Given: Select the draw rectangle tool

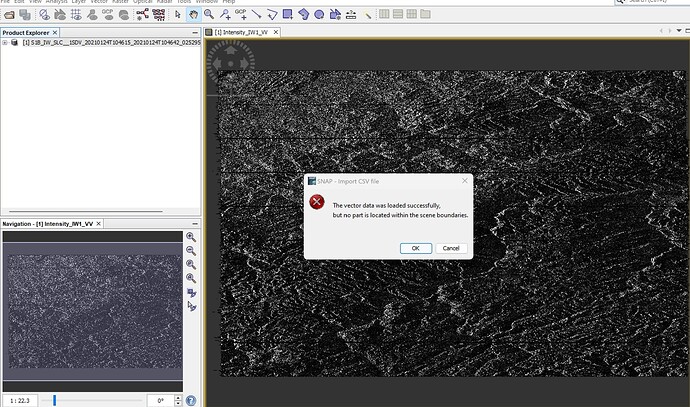Looking at the screenshot, I should 288,15.
